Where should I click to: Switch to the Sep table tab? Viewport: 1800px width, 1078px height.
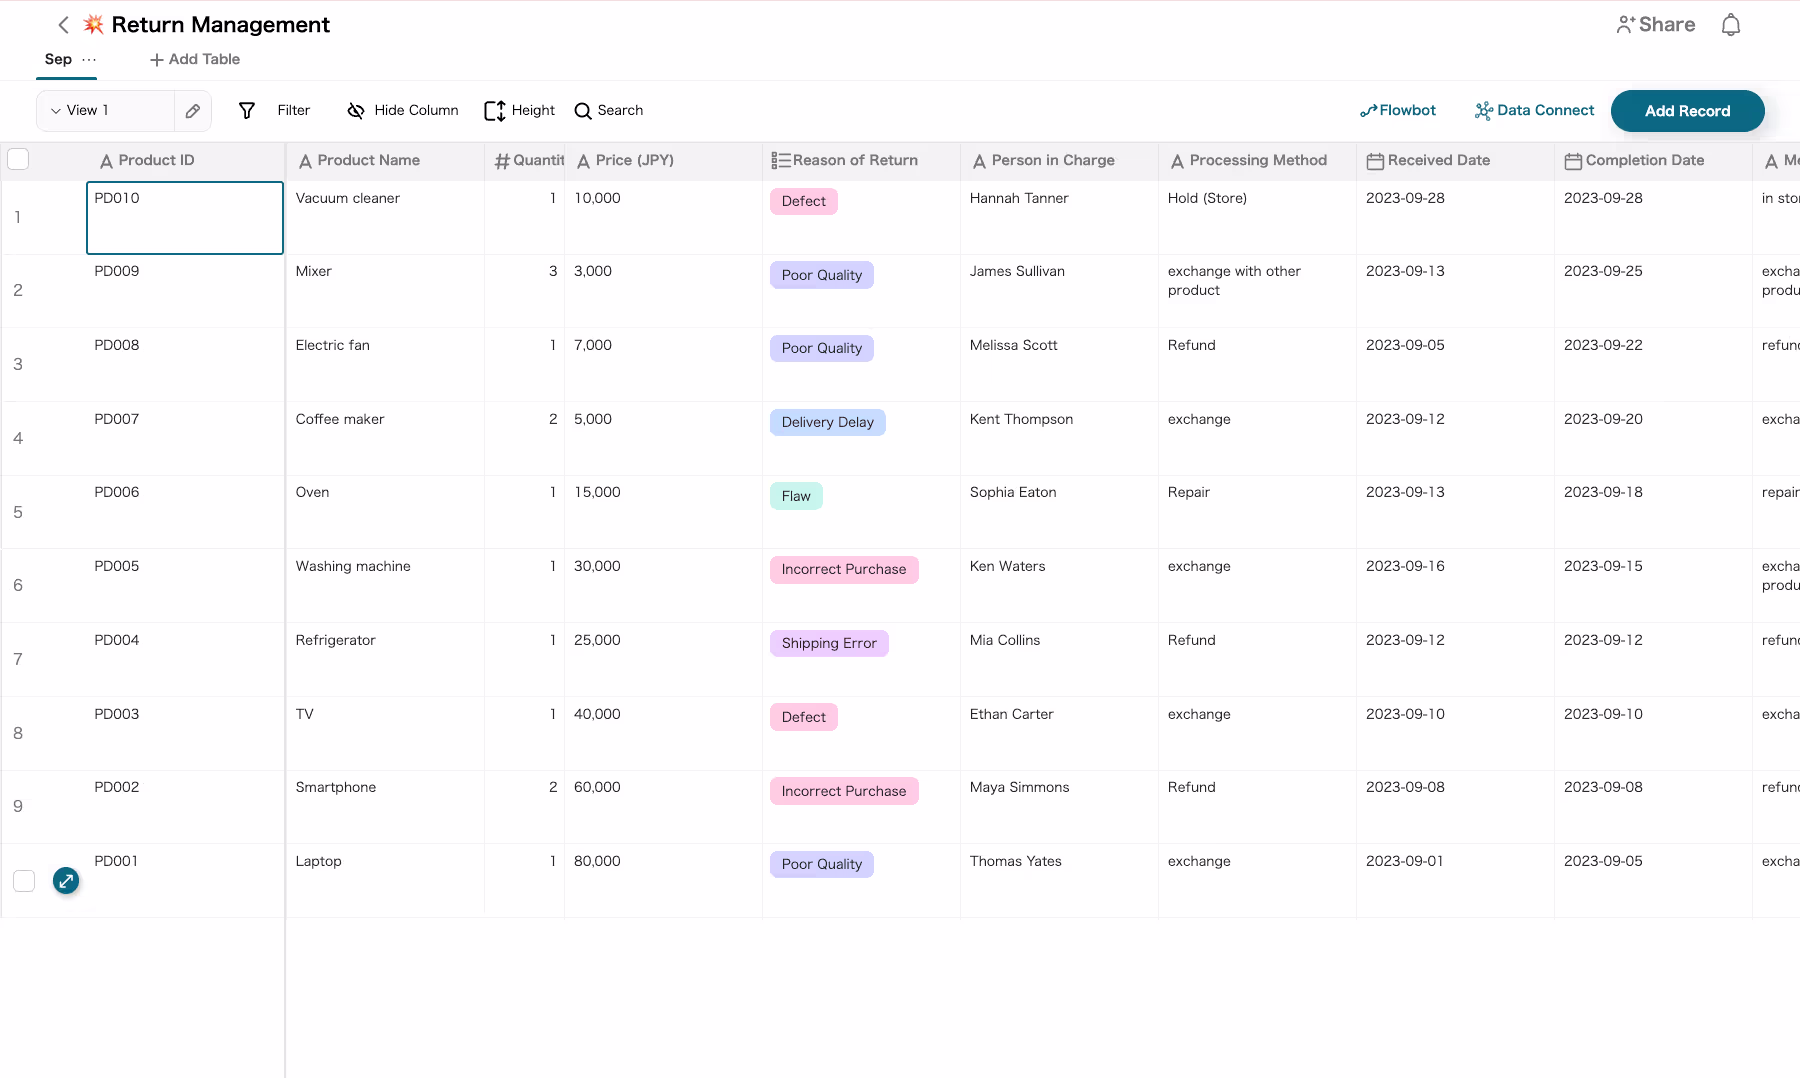click(57, 59)
